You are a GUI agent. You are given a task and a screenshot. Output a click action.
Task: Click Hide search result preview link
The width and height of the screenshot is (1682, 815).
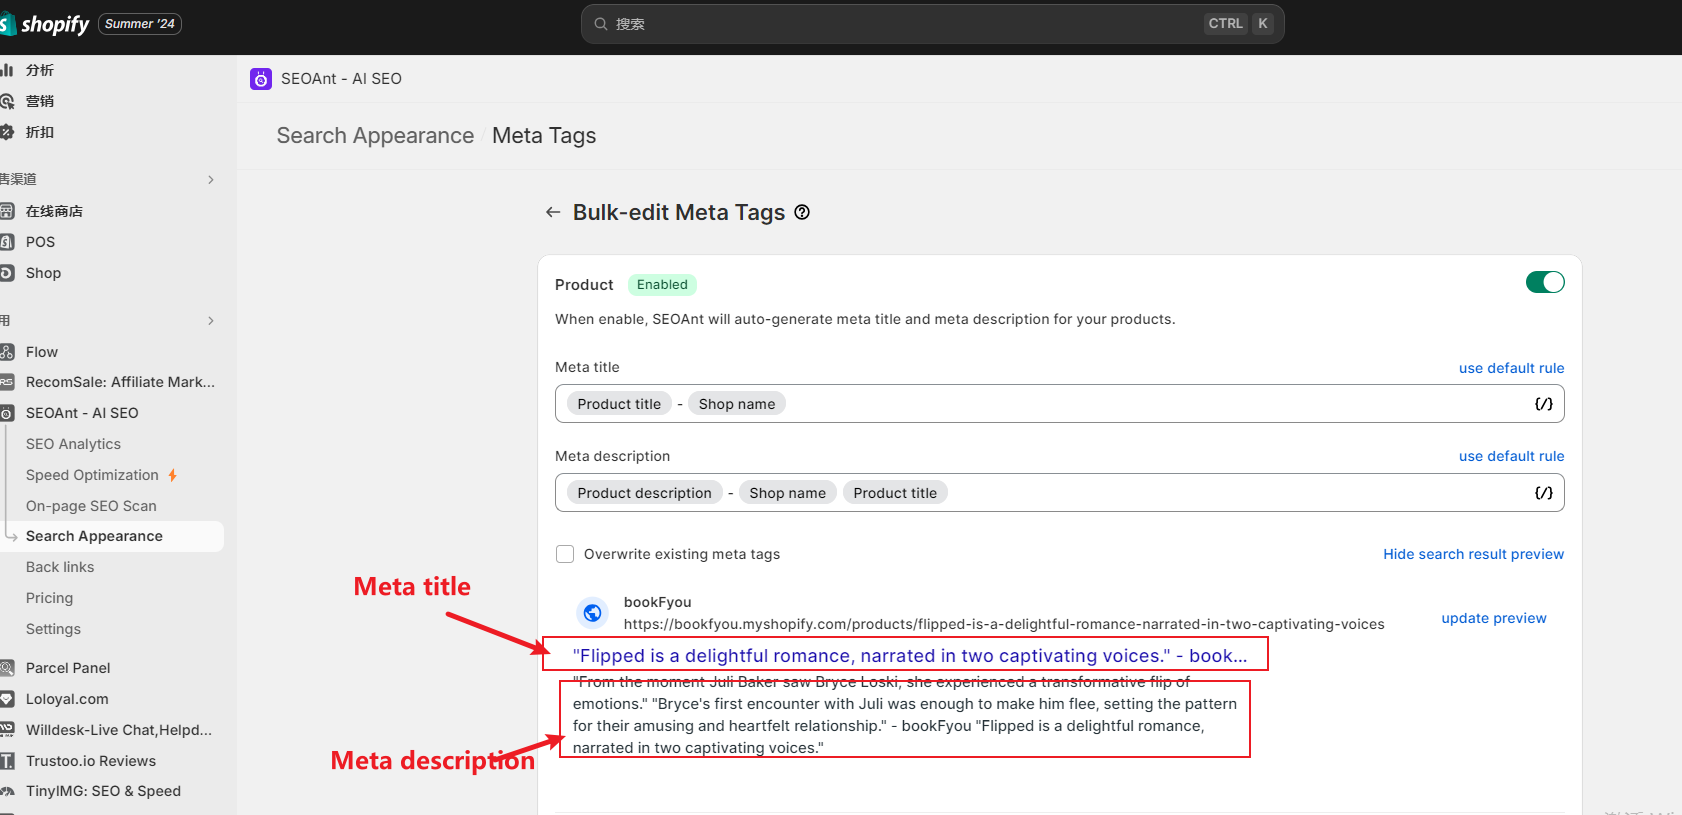pos(1473,554)
